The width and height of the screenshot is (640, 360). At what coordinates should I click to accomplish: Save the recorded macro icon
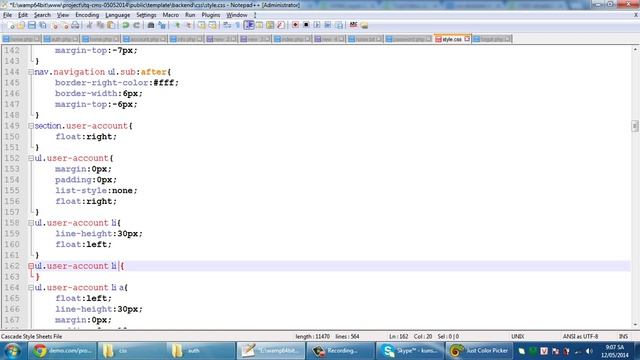(x=339, y=25)
